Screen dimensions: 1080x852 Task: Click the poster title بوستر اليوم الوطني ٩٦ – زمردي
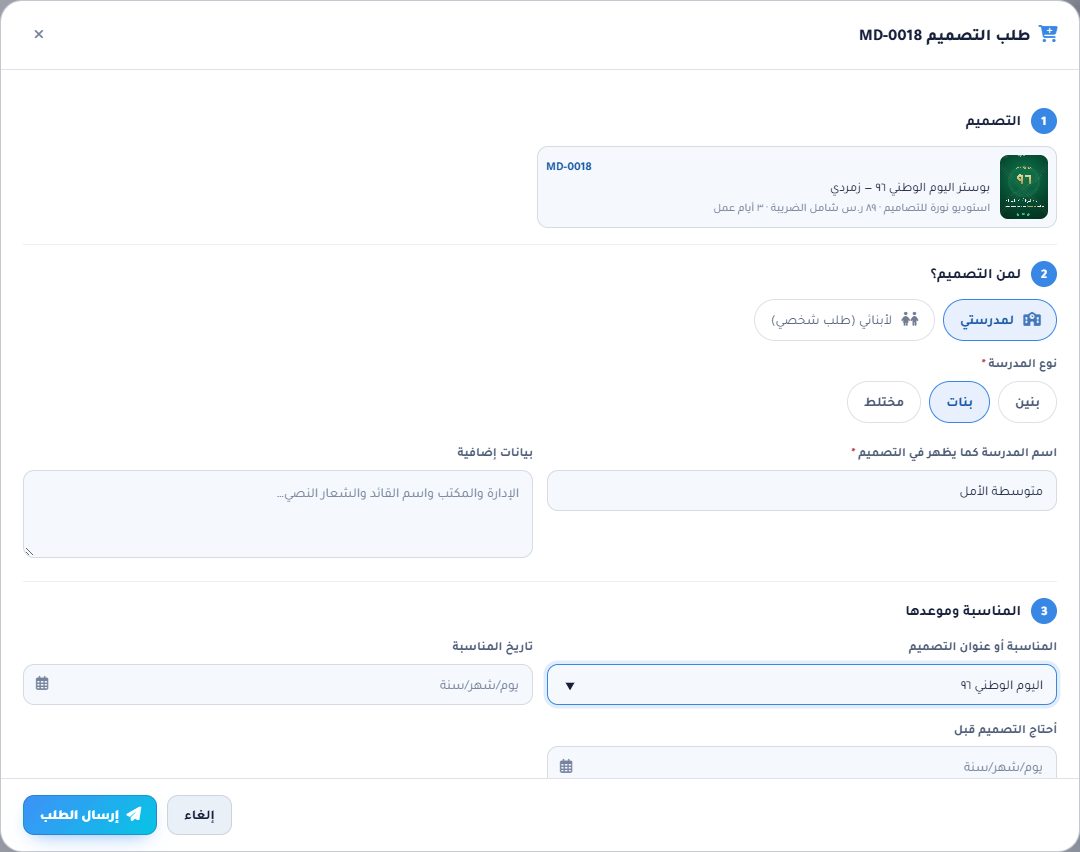(x=909, y=187)
